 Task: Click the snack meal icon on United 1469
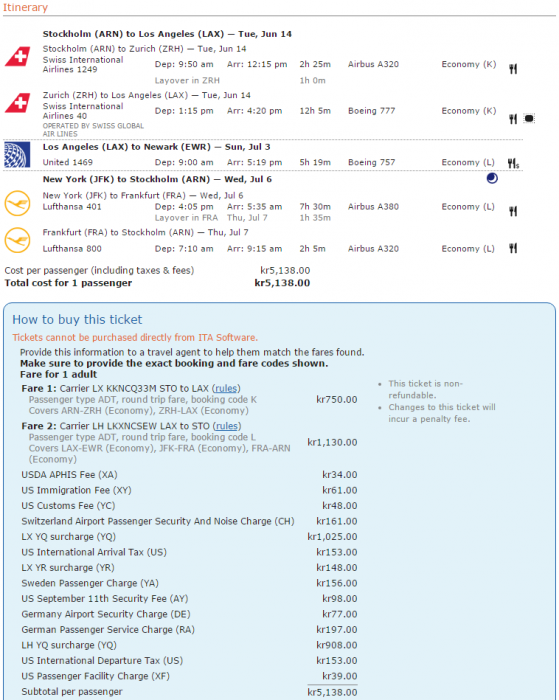pyautogui.click(x=513, y=163)
